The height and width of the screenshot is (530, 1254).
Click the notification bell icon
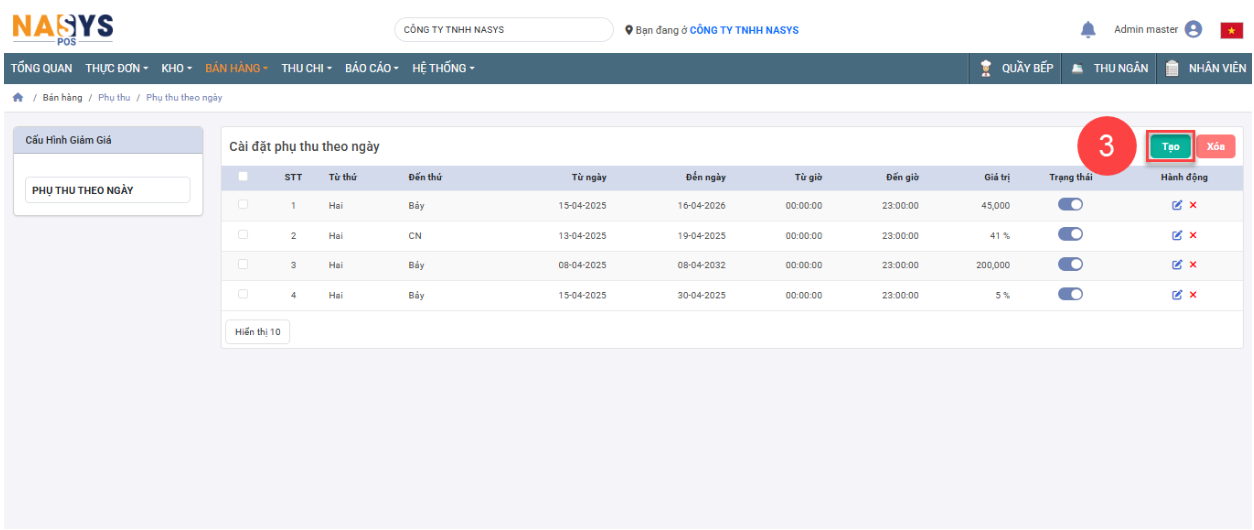[x=1088, y=30]
